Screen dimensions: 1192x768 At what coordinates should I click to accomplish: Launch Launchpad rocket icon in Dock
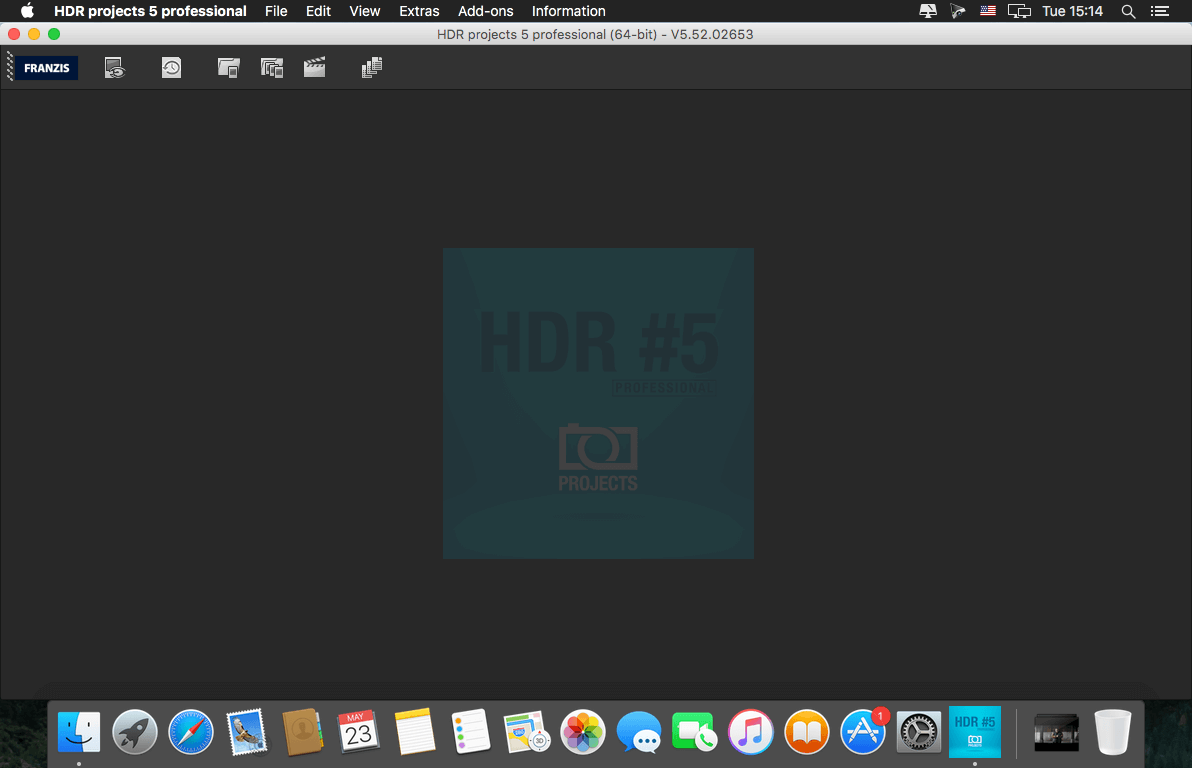(x=135, y=732)
